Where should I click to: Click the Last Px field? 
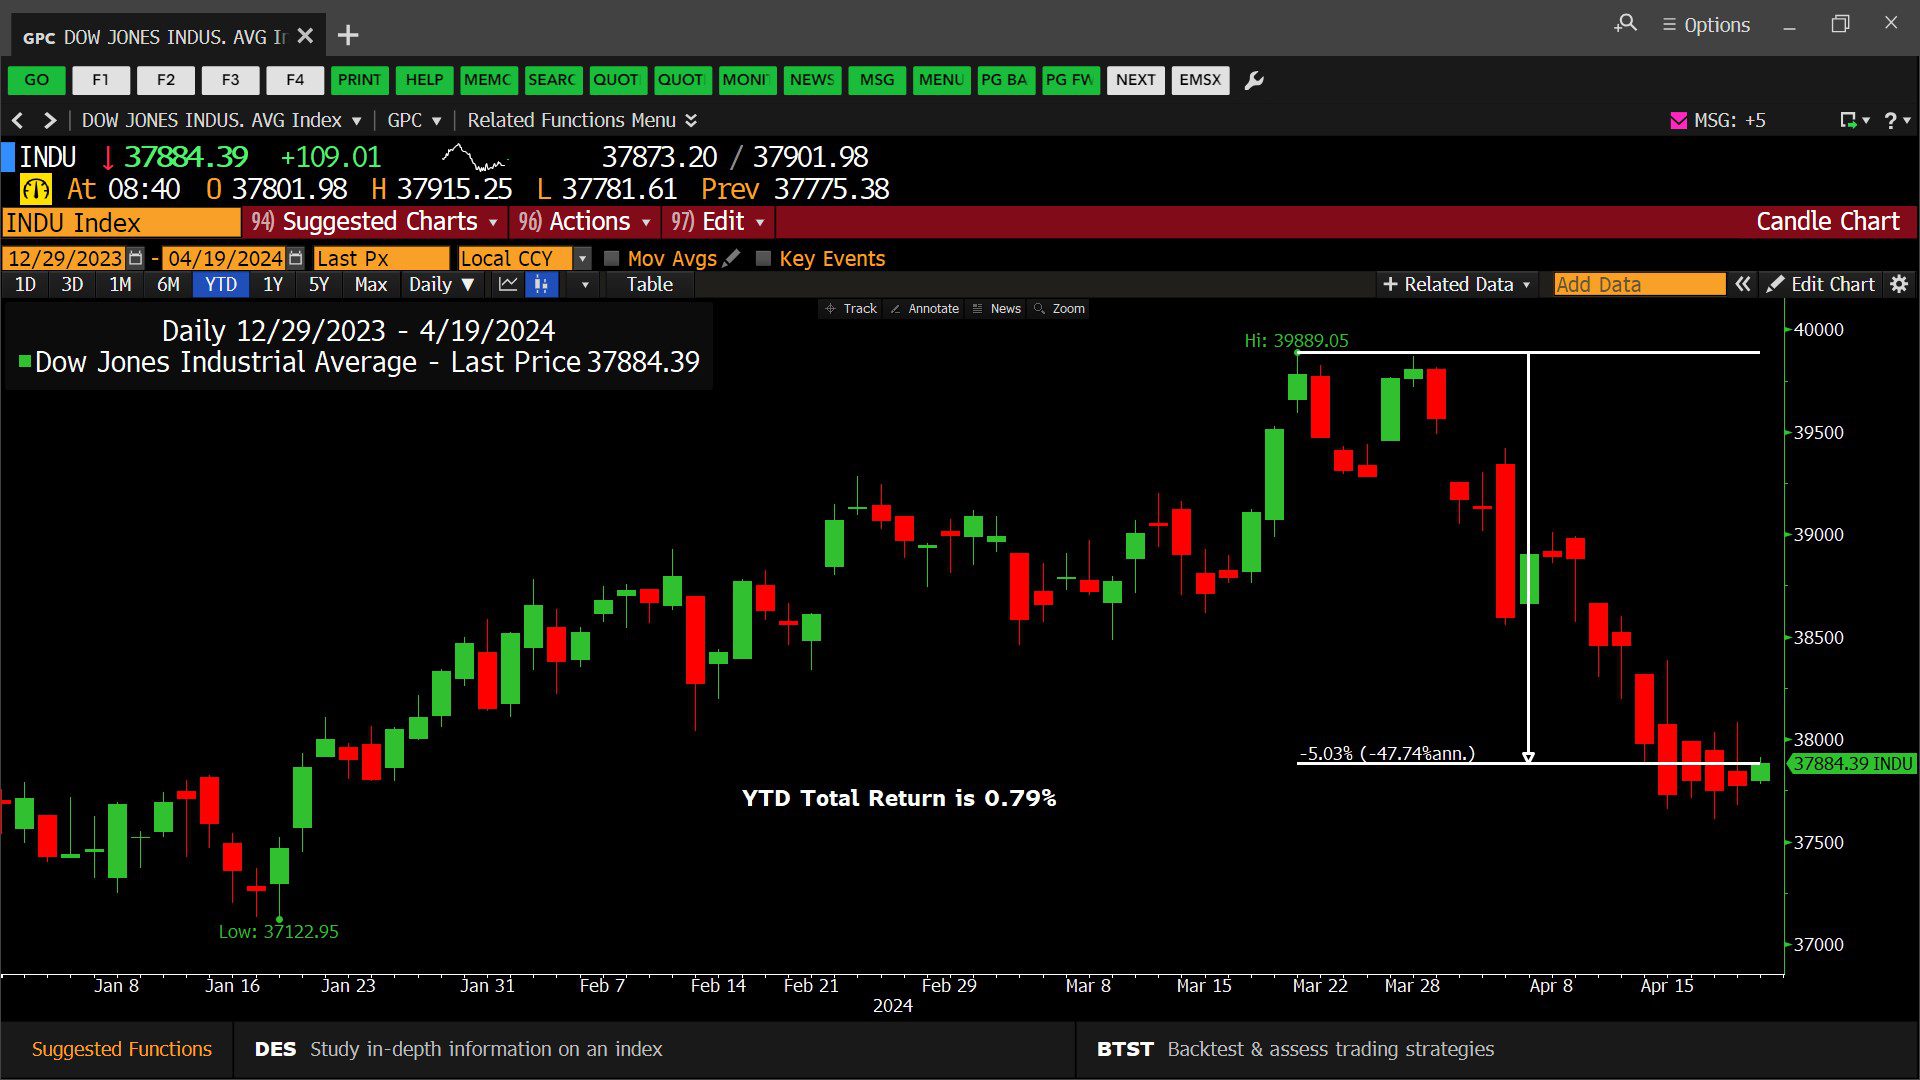click(x=381, y=258)
